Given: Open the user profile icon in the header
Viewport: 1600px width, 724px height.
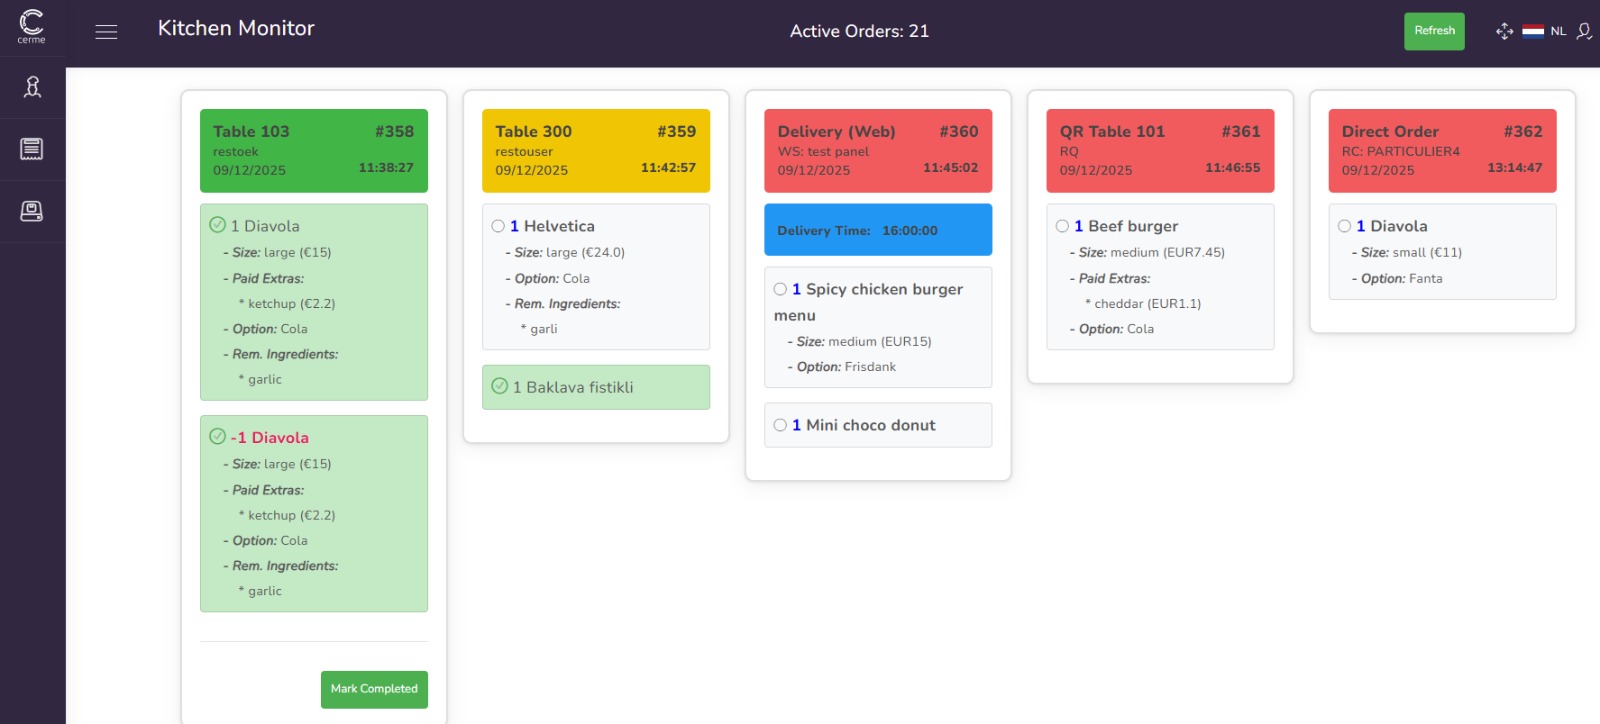Looking at the screenshot, I should (1584, 31).
